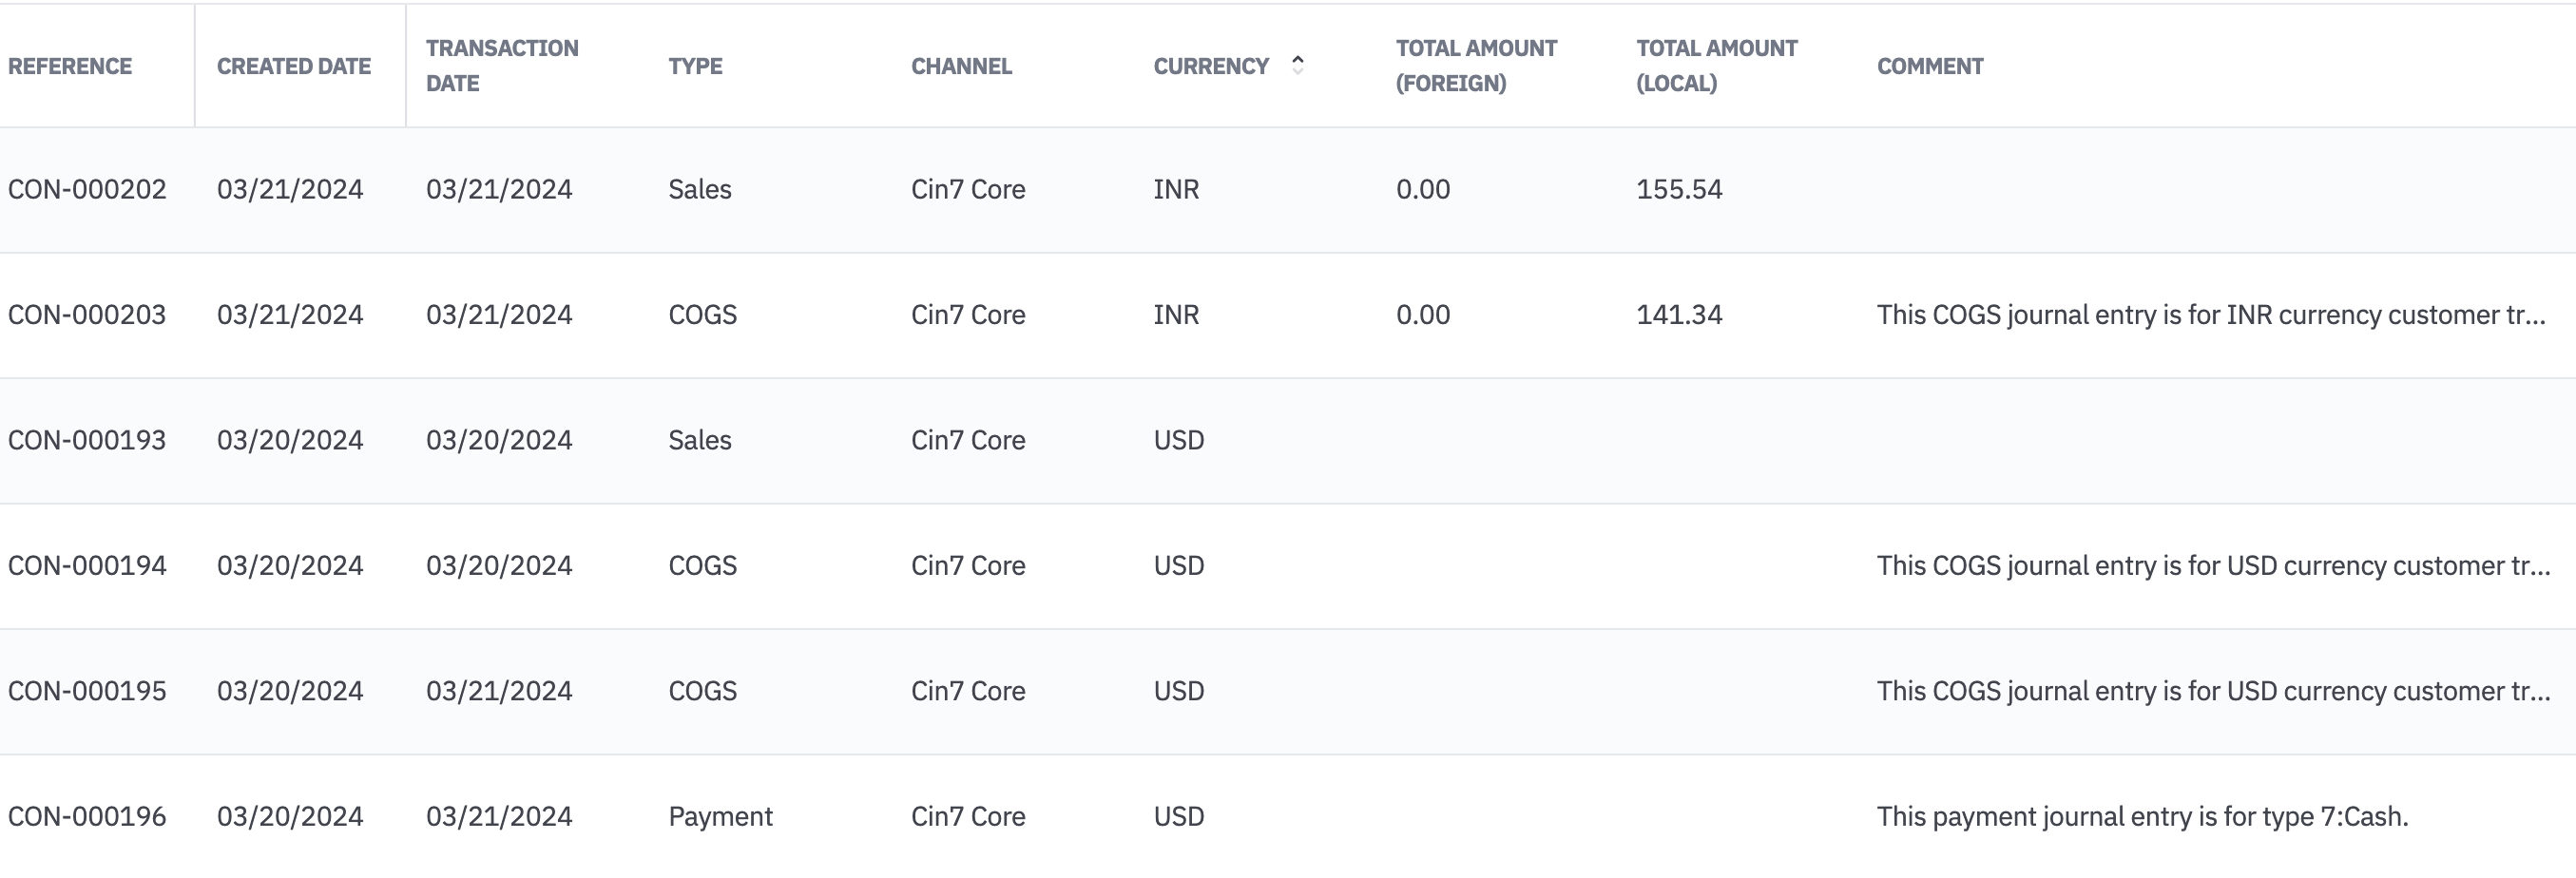Viewport: 2576px width, 878px height.
Task: Click the 141.34 local amount cell
Action: coord(1679,315)
